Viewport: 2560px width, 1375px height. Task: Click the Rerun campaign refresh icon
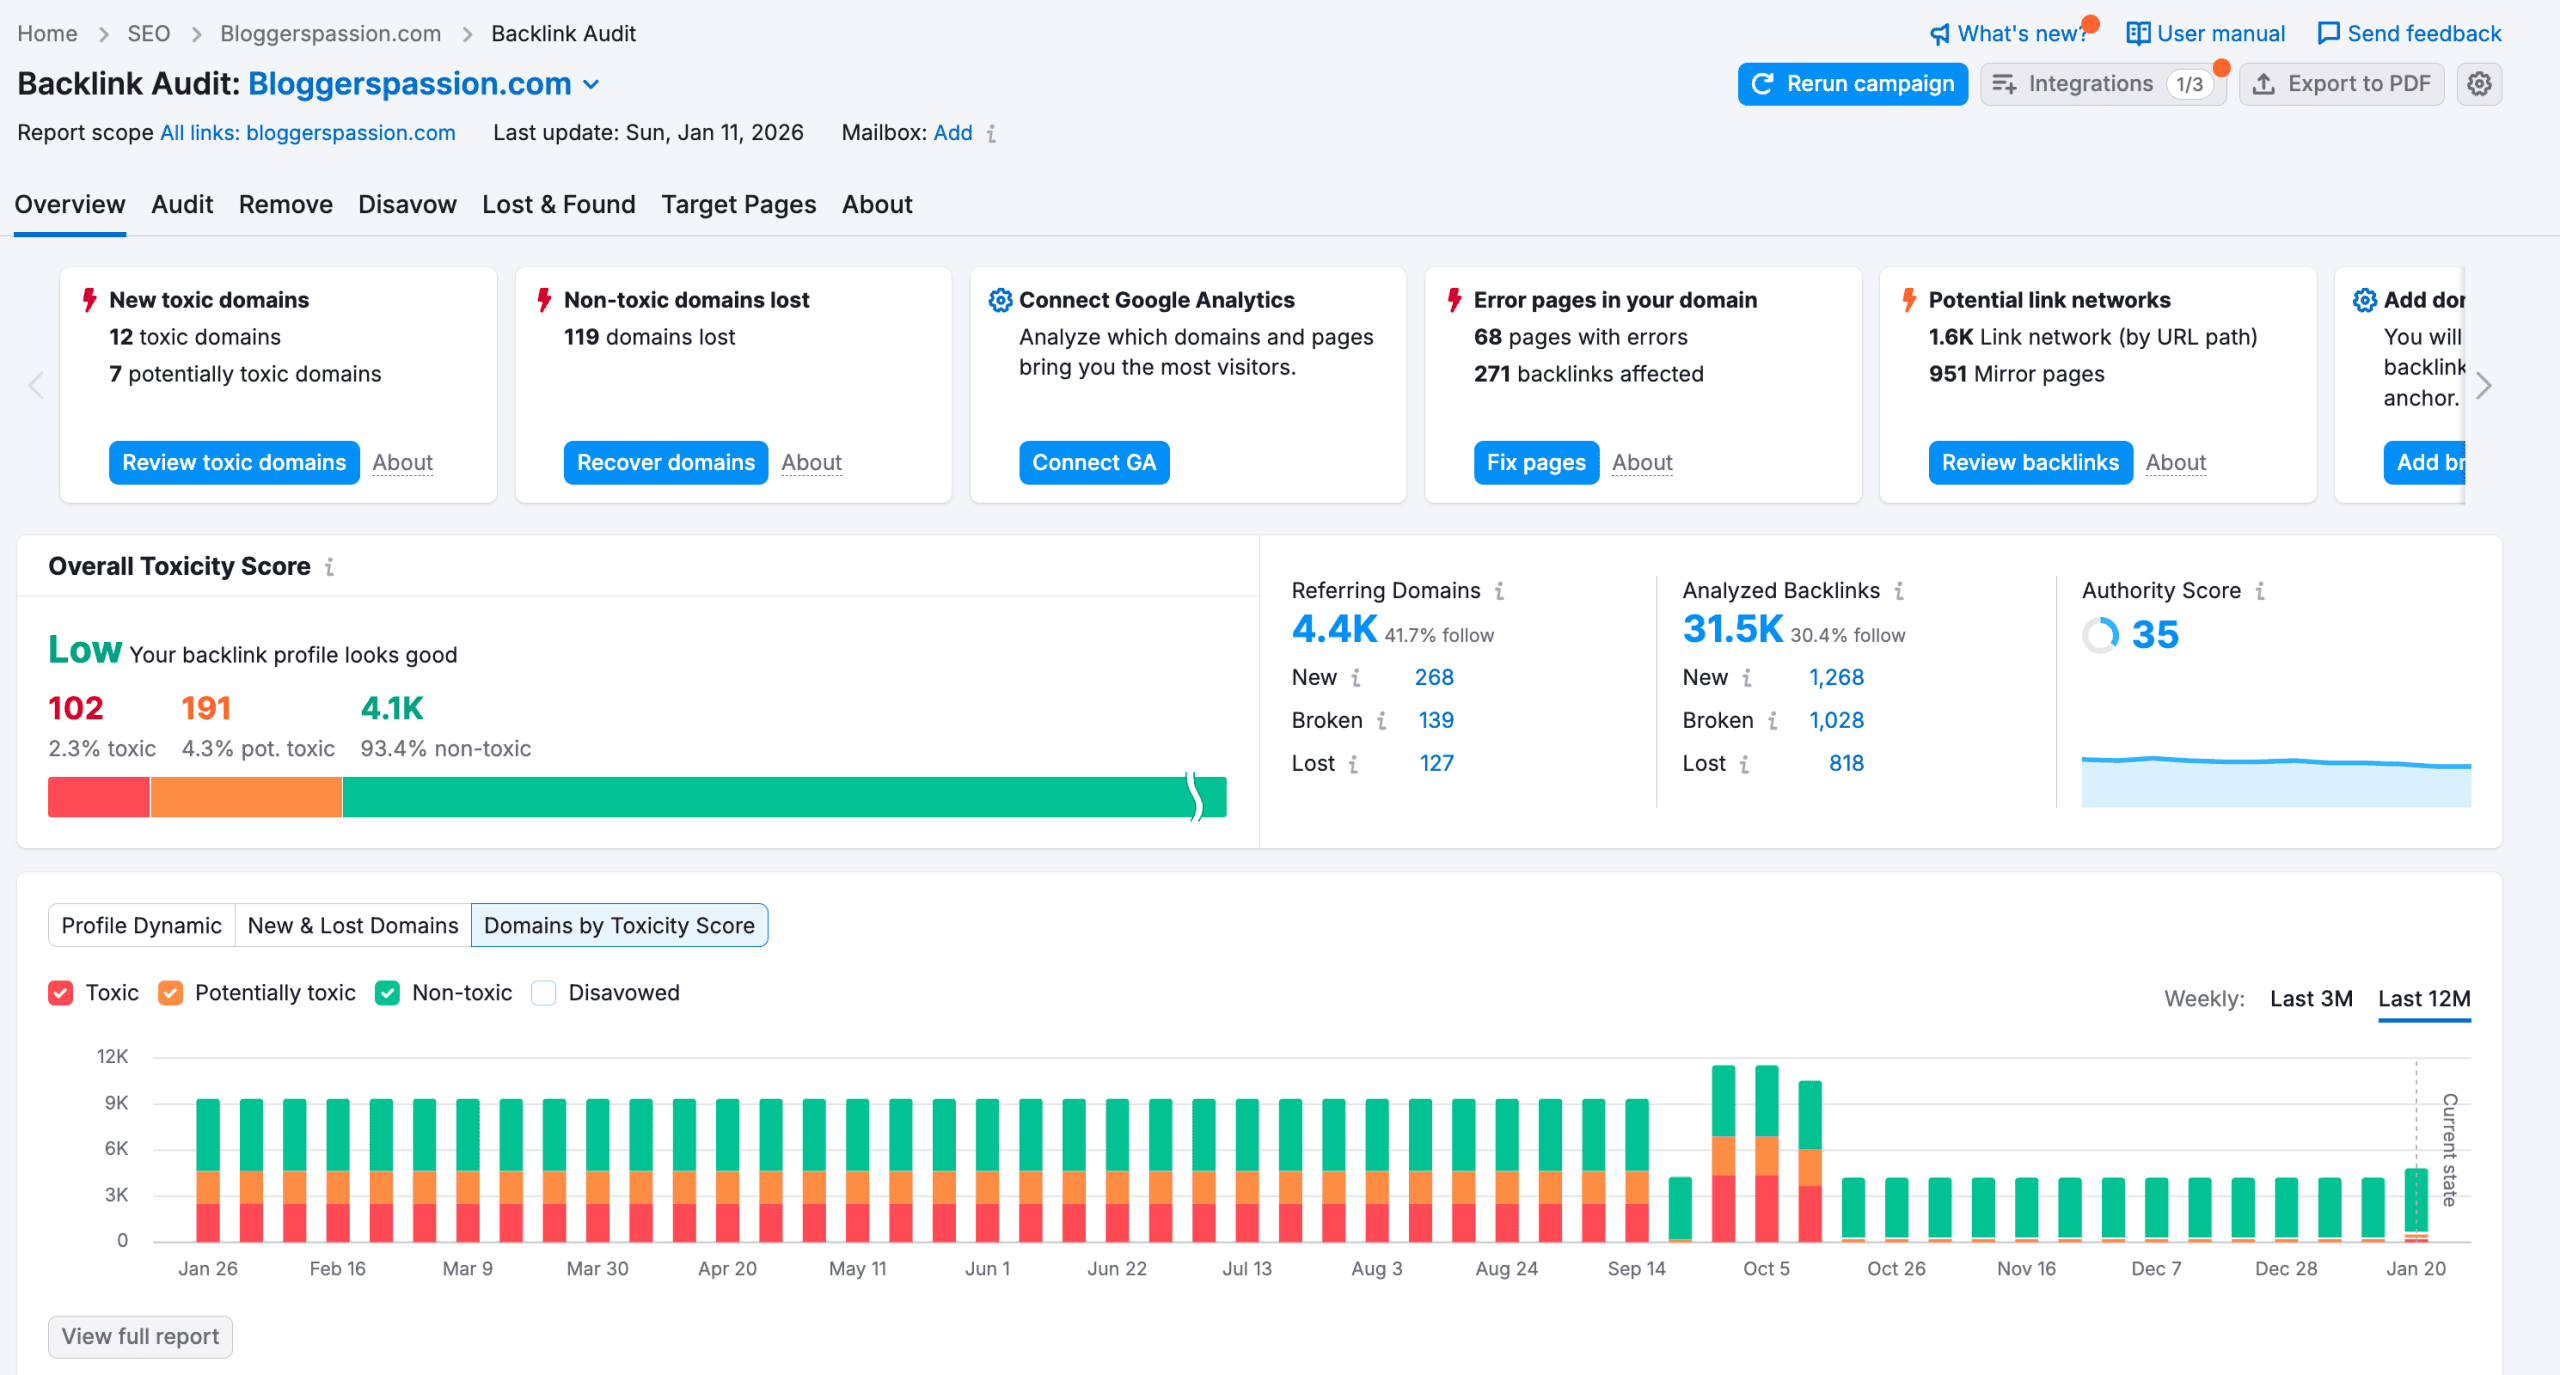tap(1763, 84)
